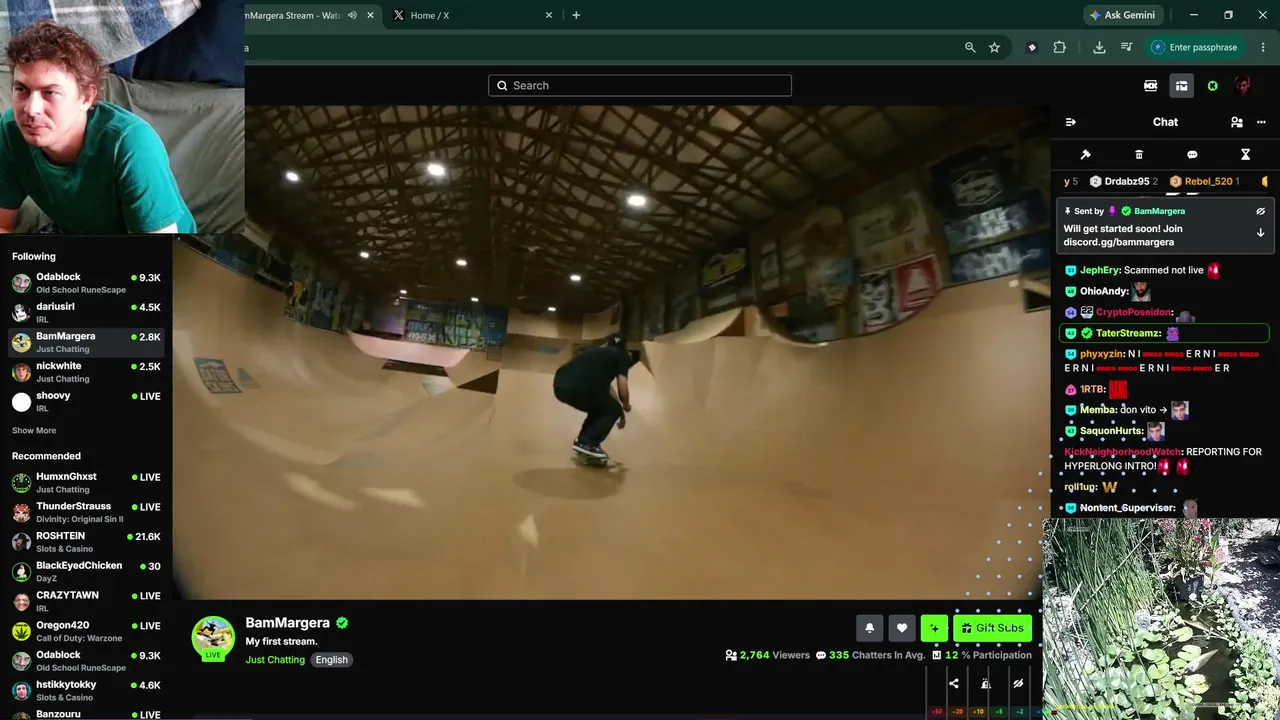This screenshot has width=1280, height=720.
Task: Switch to the Home / X tab
Action: (472, 15)
